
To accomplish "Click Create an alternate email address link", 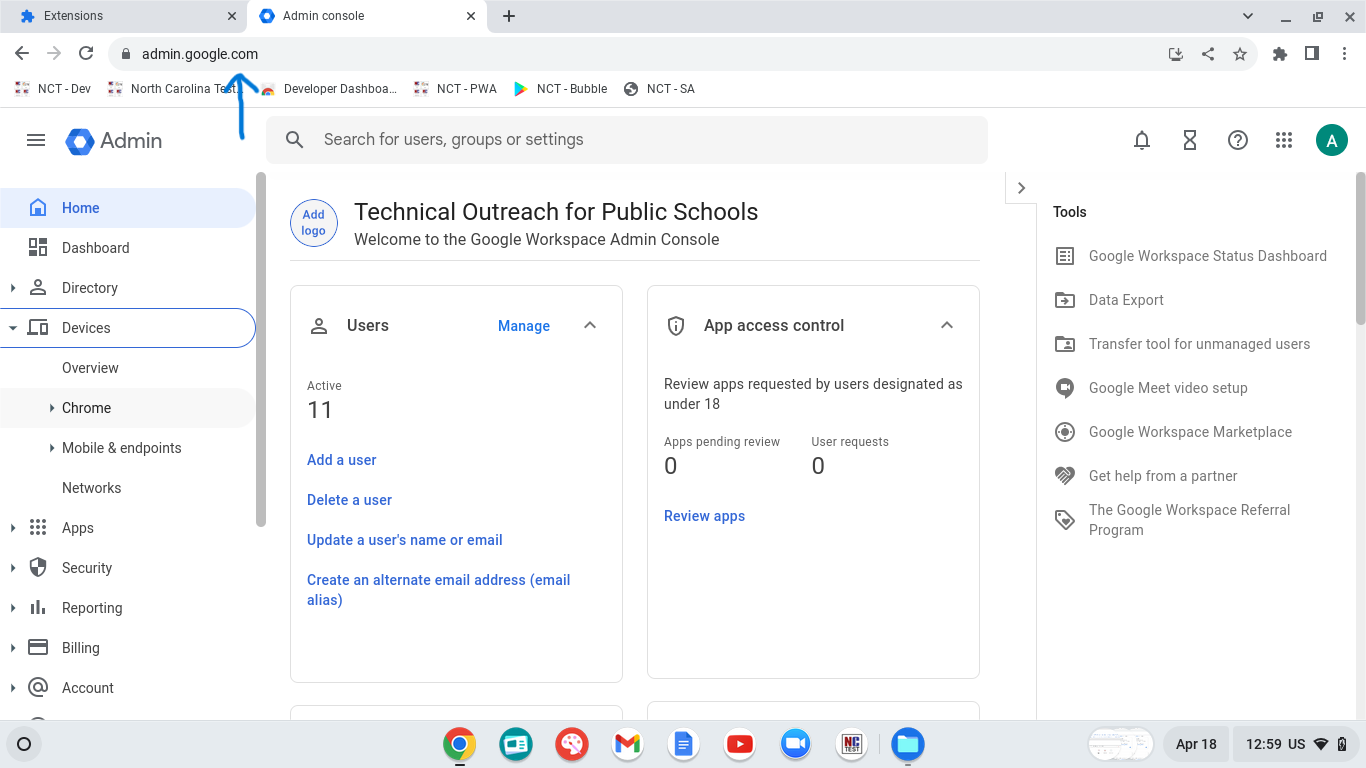I will 439,590.
